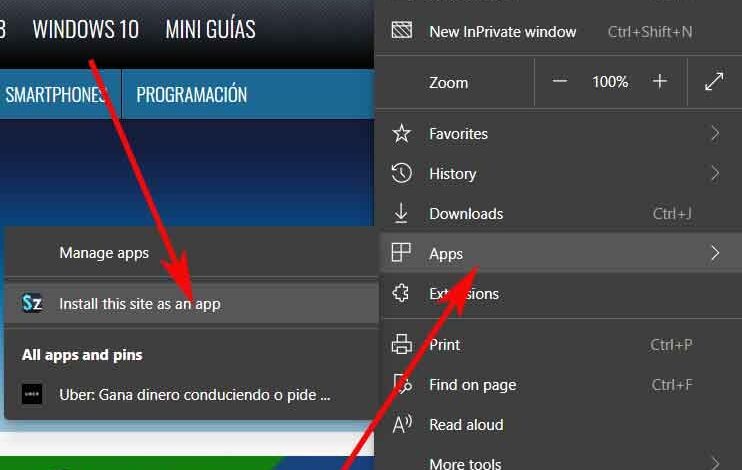Click the Zoom label

tap(448, 82)
